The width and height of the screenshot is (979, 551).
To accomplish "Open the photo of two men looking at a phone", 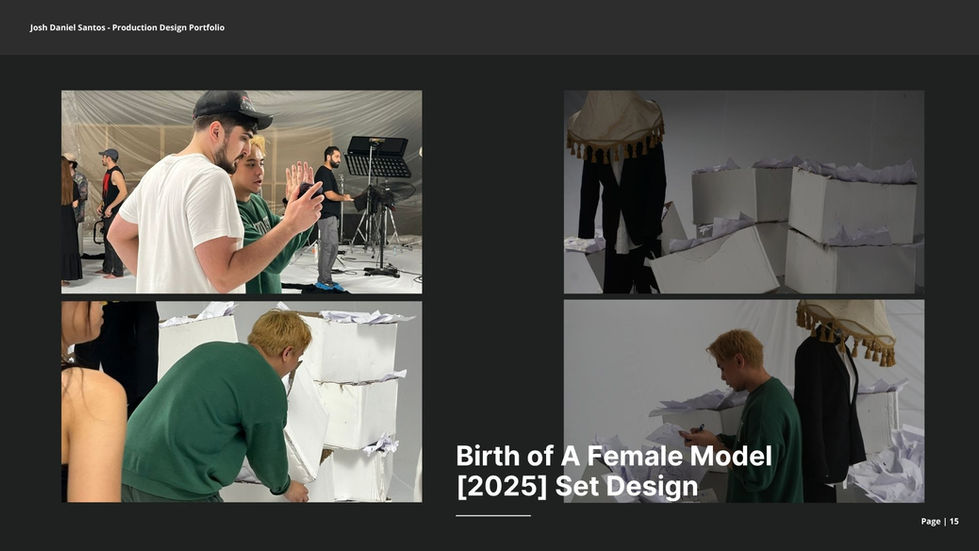I will coord(242,192).
